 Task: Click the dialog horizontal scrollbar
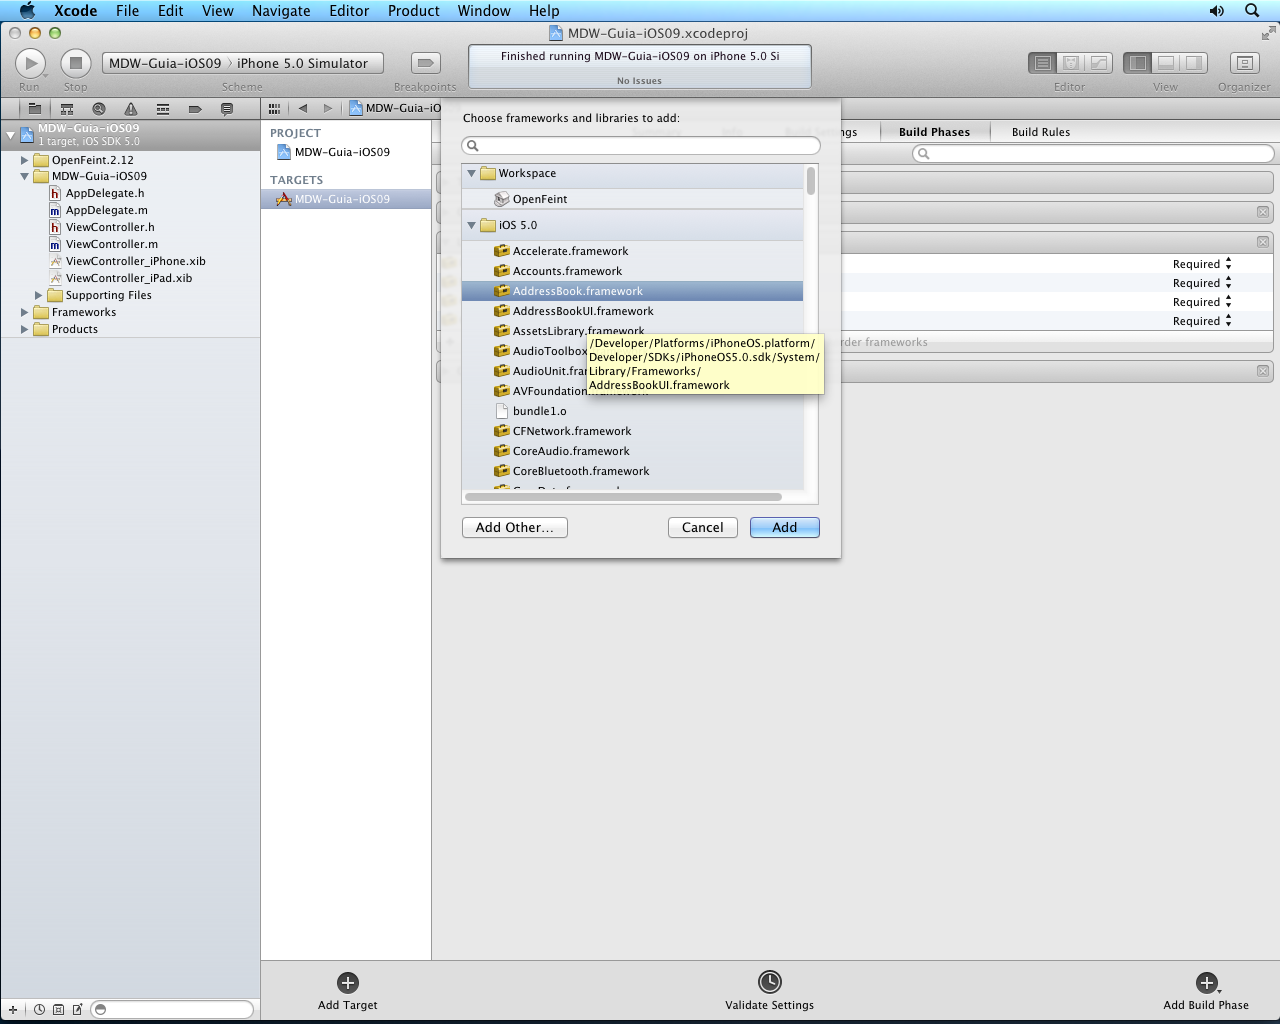(x=624, y=497)
